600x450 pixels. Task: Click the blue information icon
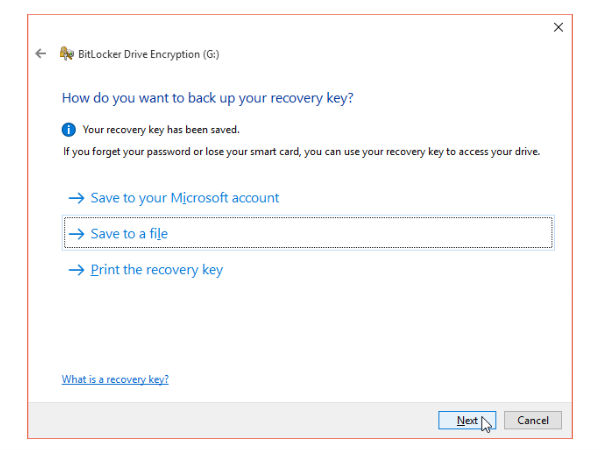[68, 130]
